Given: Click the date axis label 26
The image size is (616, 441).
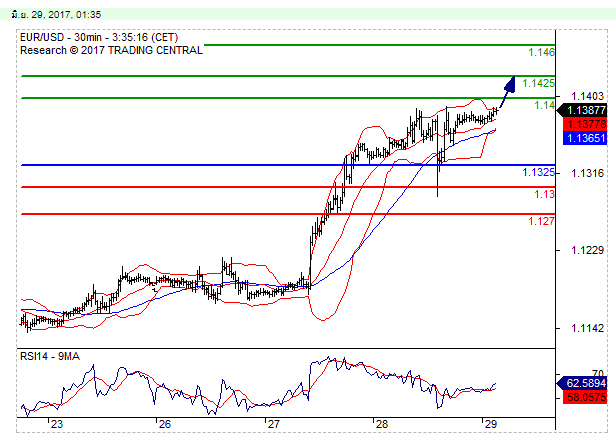Looking at the screenshot, I should click(x=165, y=424).
